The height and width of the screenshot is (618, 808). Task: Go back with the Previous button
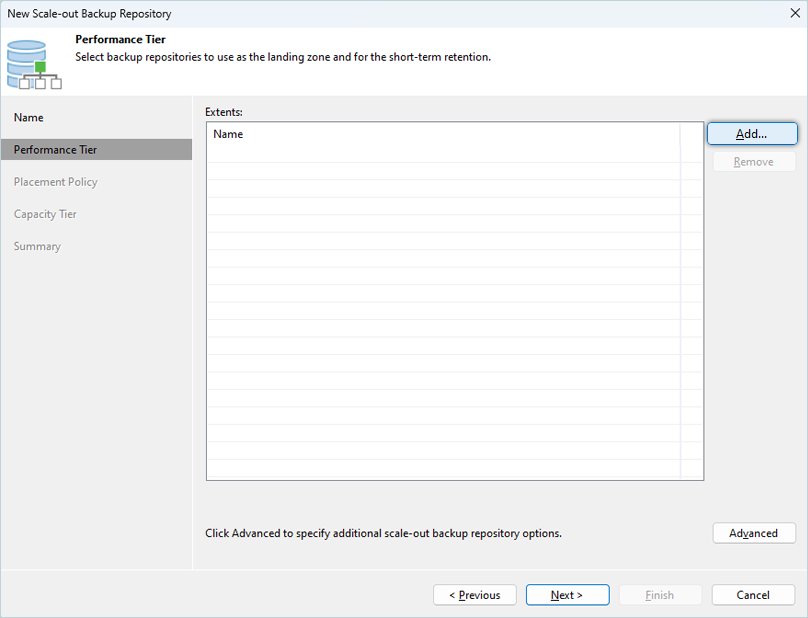[474, 595]
